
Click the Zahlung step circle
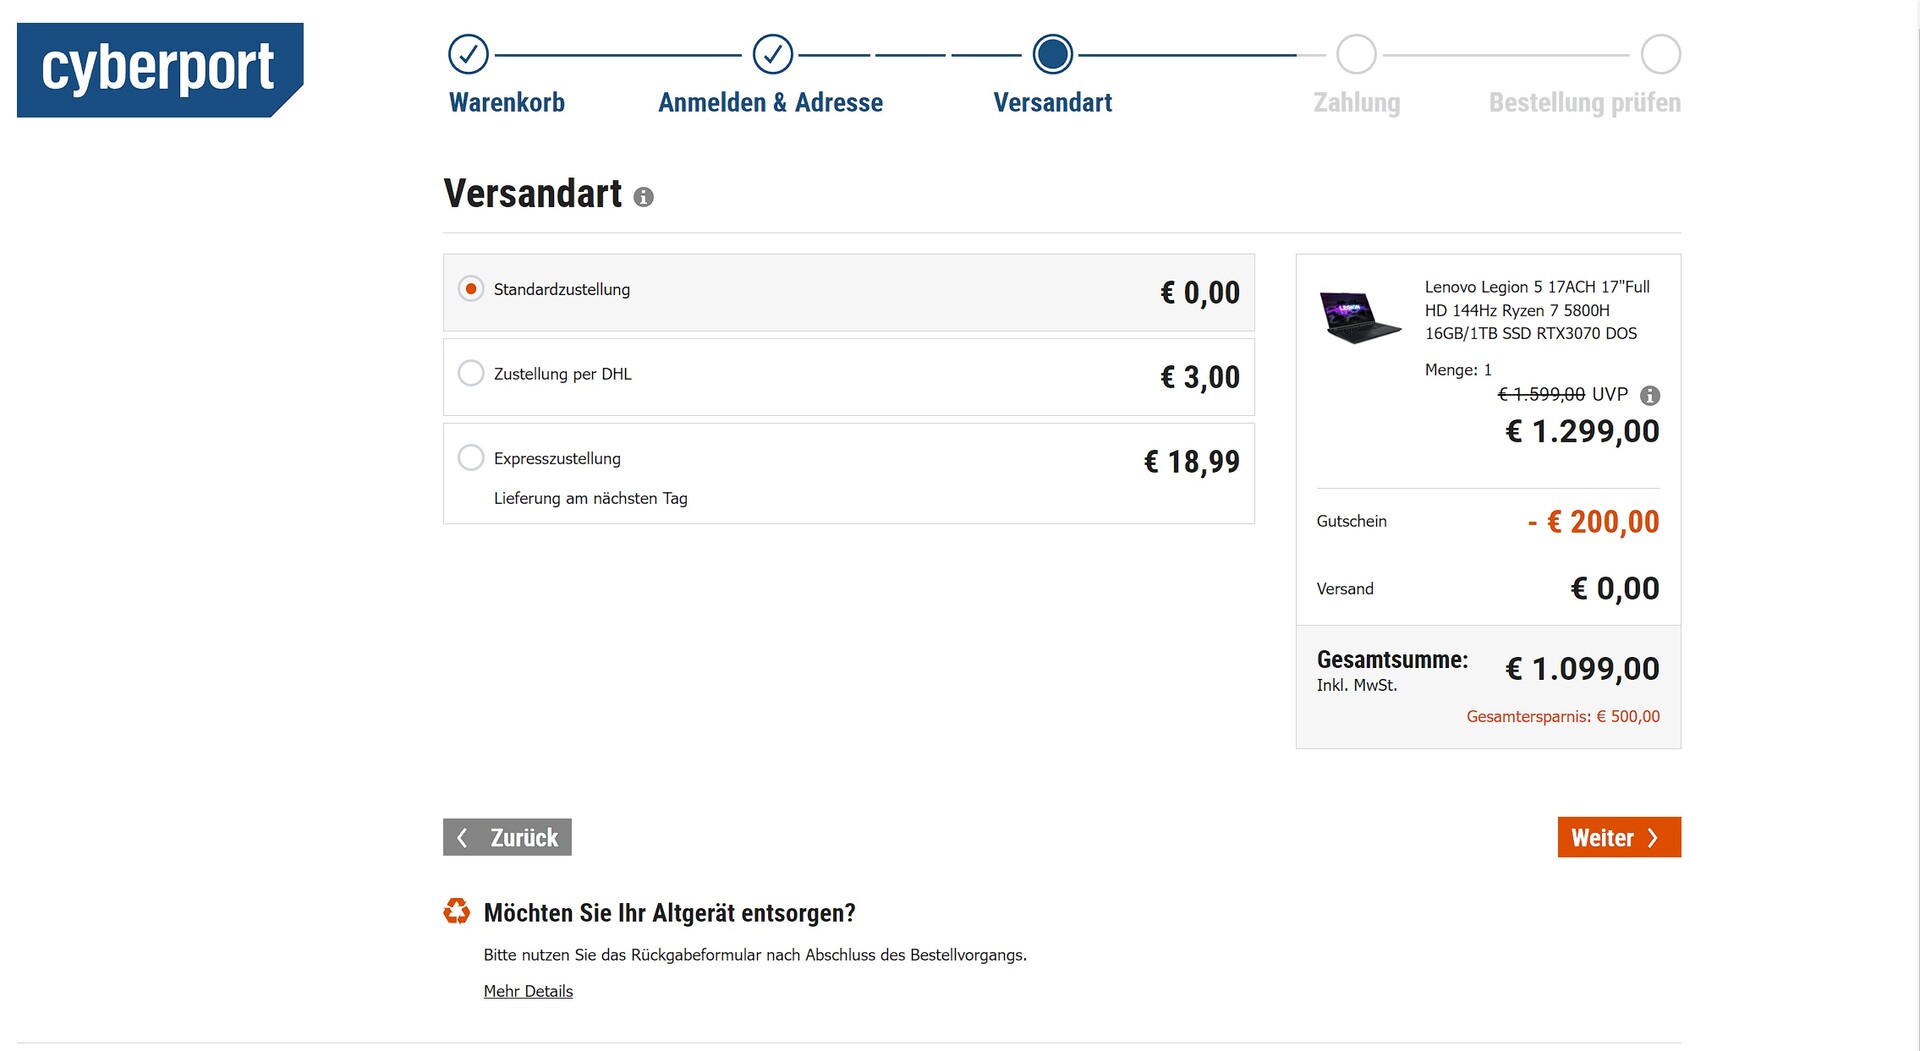click(x=1356, y=54)
